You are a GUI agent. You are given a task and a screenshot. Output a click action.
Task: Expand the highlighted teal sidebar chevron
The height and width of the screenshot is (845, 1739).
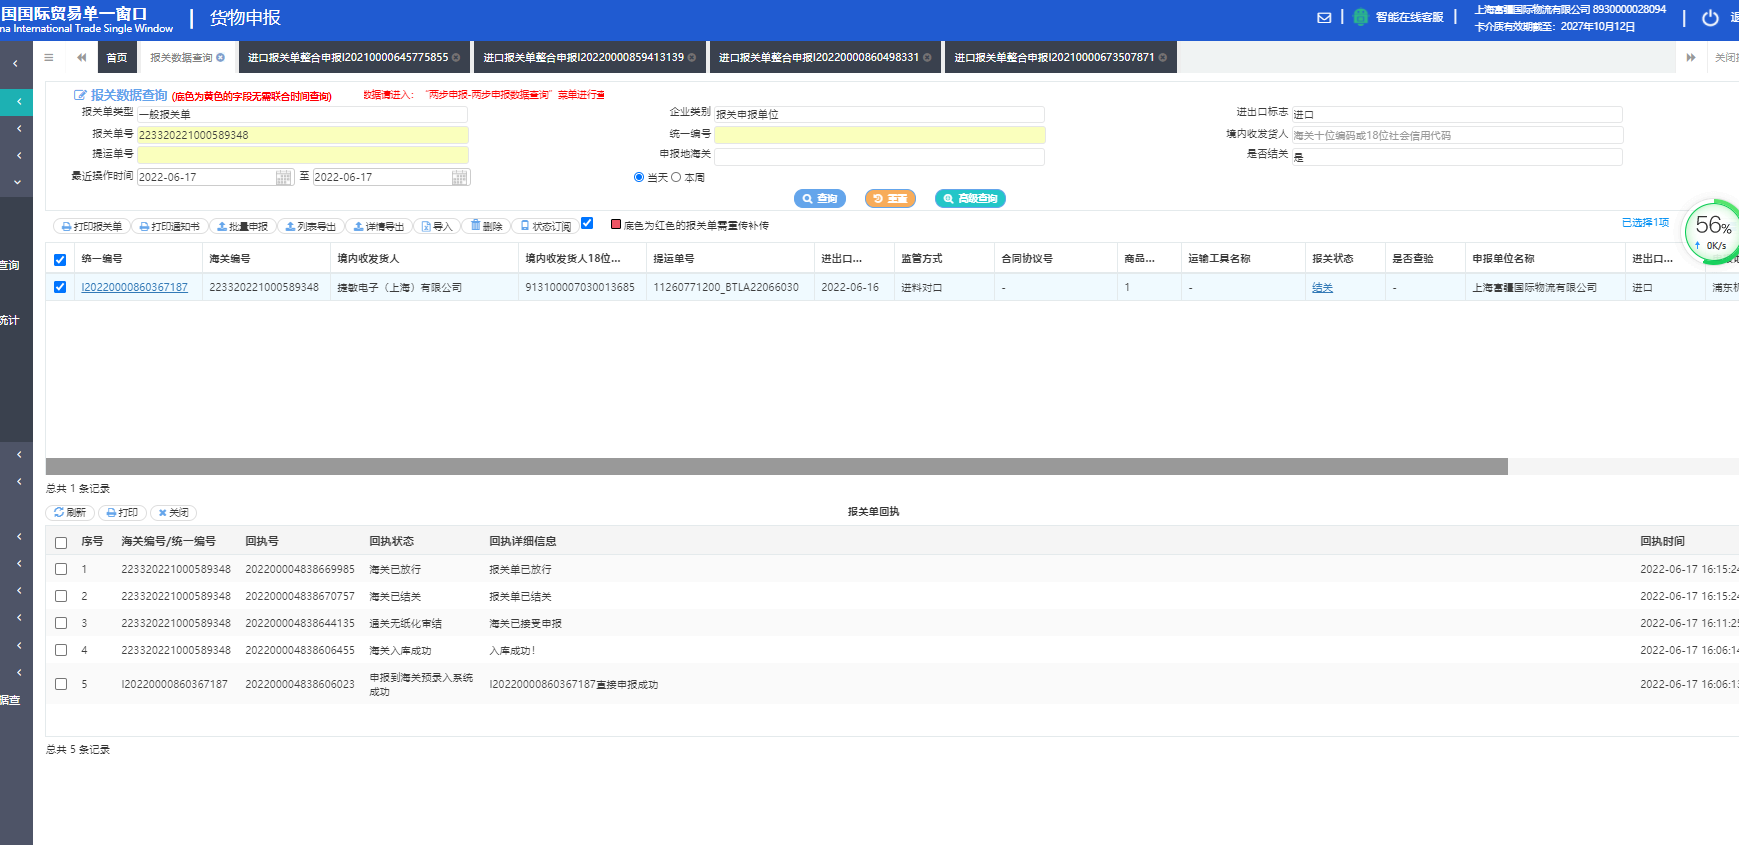(16, 102)
